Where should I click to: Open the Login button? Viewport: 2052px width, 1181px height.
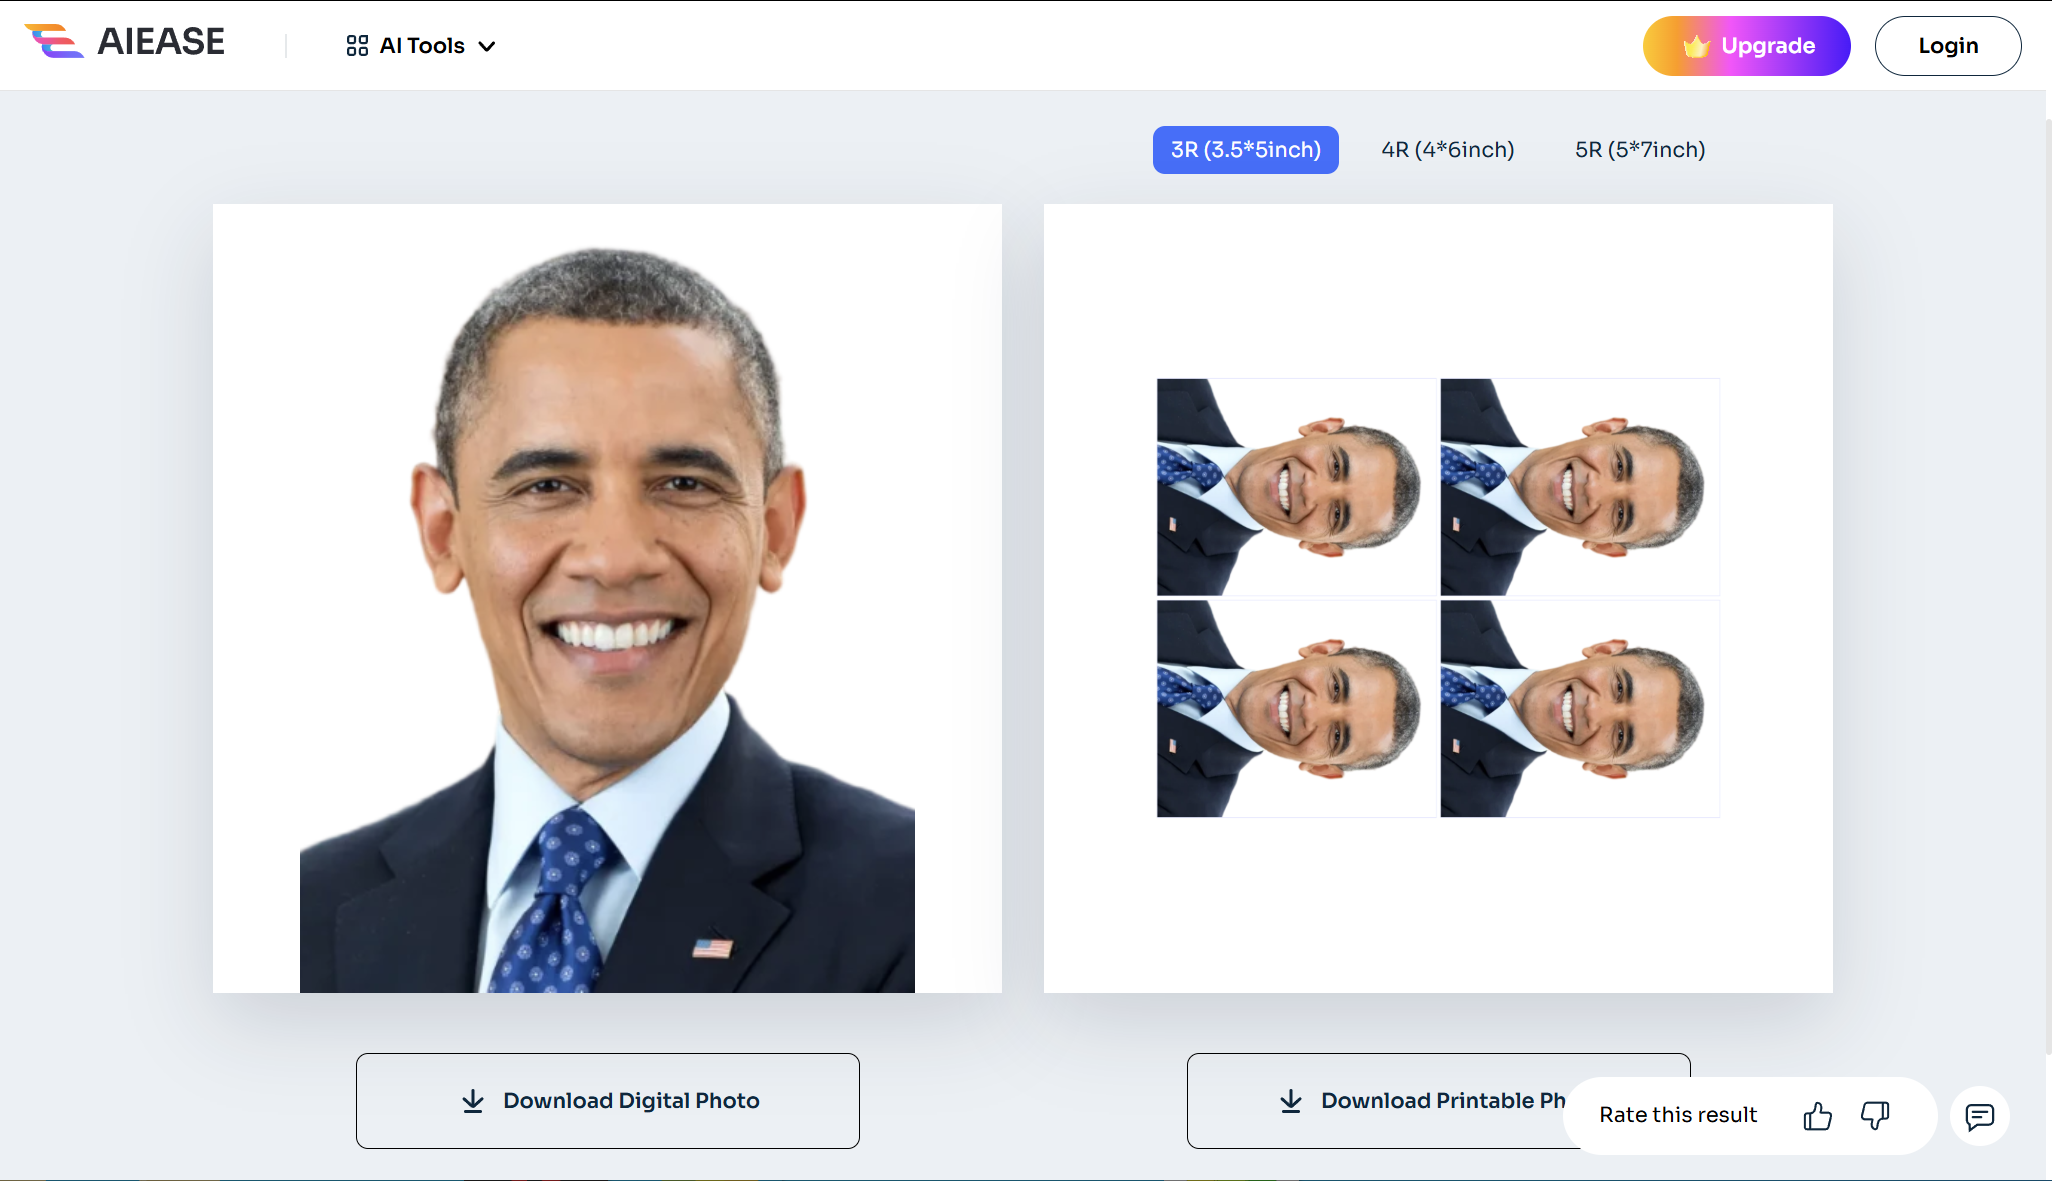pos(1947,46)
